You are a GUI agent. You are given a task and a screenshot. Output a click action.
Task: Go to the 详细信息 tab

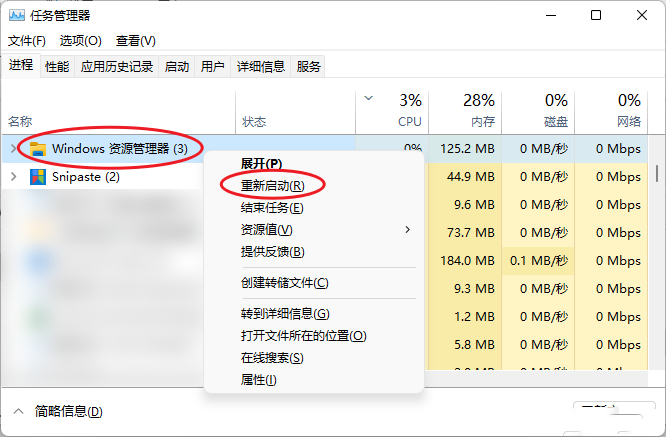261,66
